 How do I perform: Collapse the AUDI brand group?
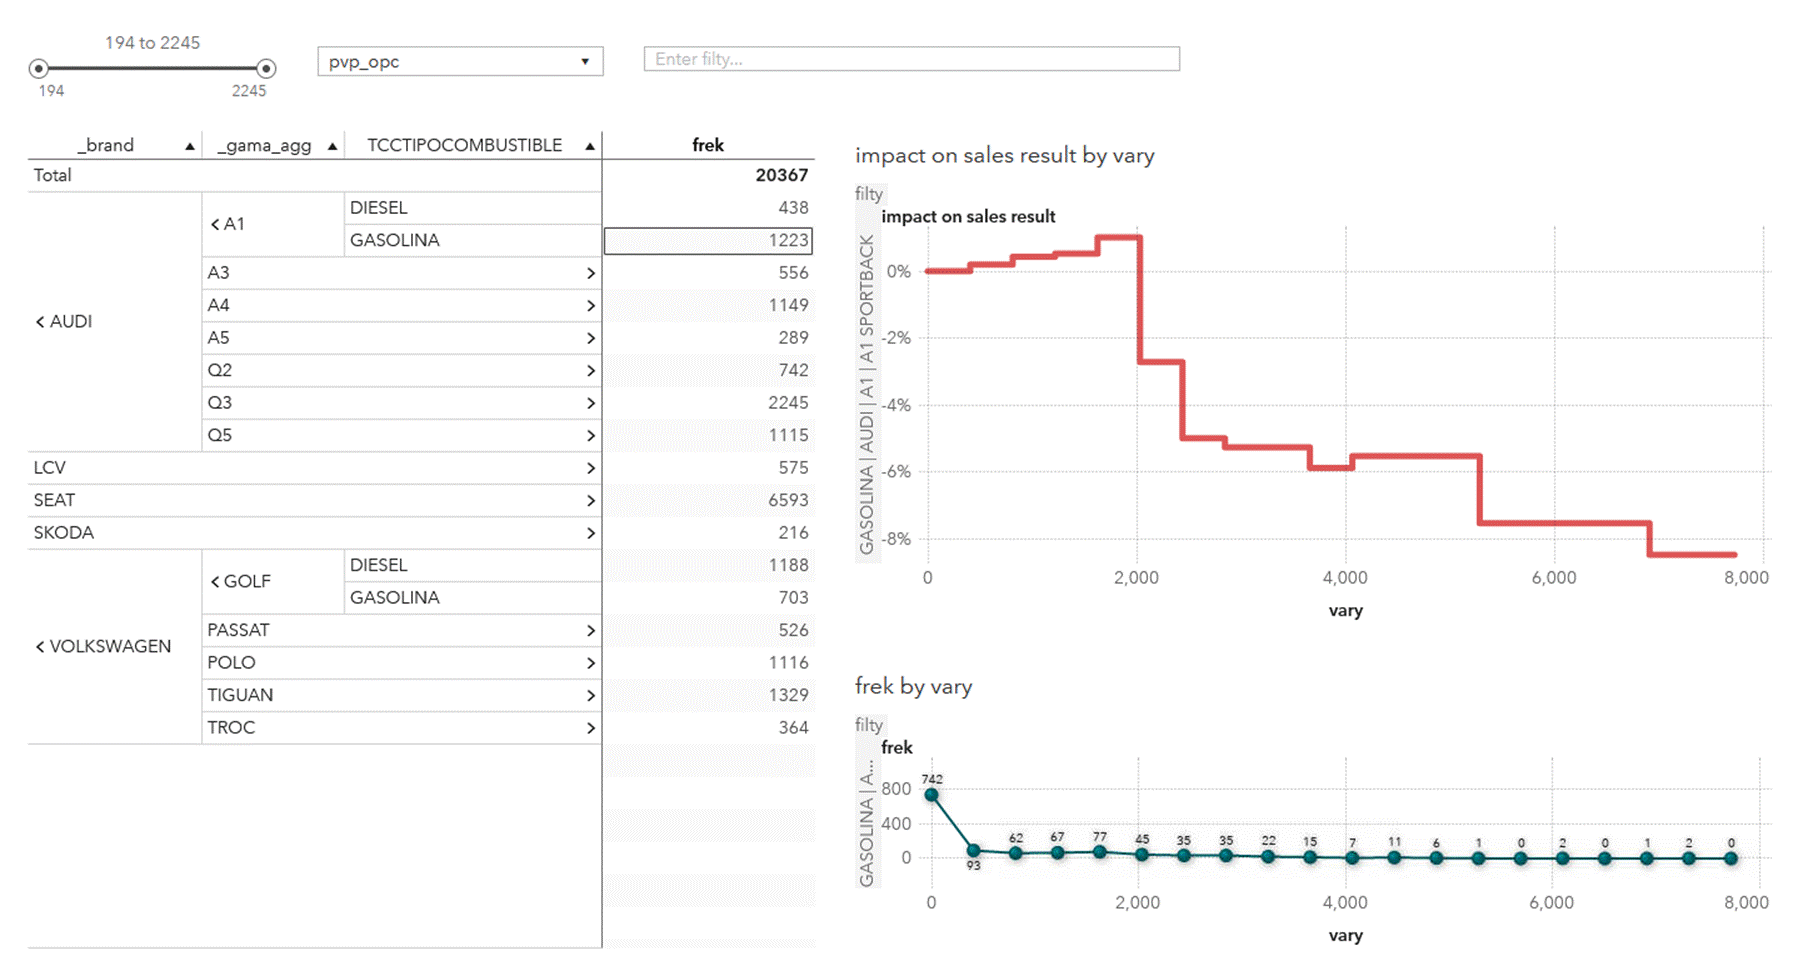(x=40, y=322)
